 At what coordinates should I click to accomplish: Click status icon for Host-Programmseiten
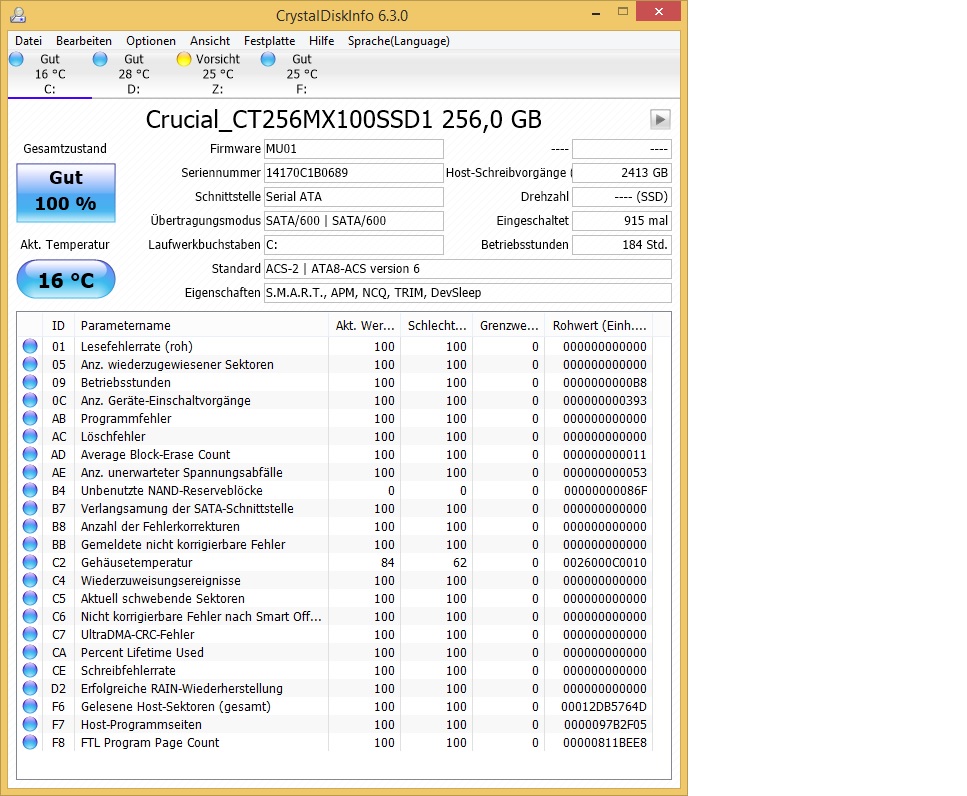30,724
